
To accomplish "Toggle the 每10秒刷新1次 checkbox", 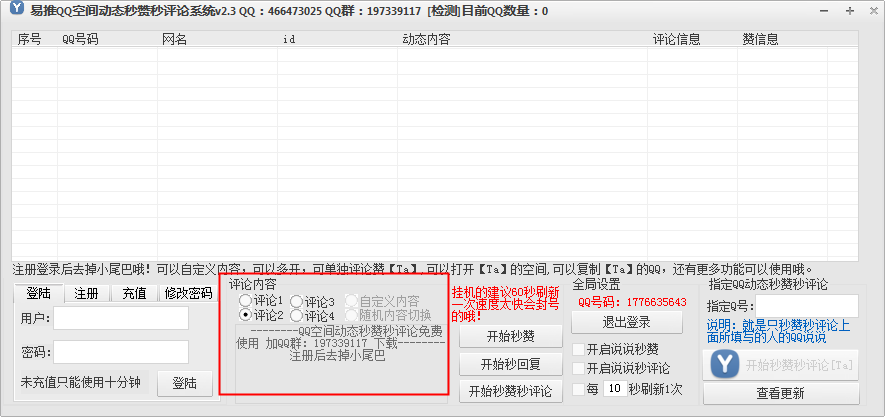I will click(x=579, y=389).
